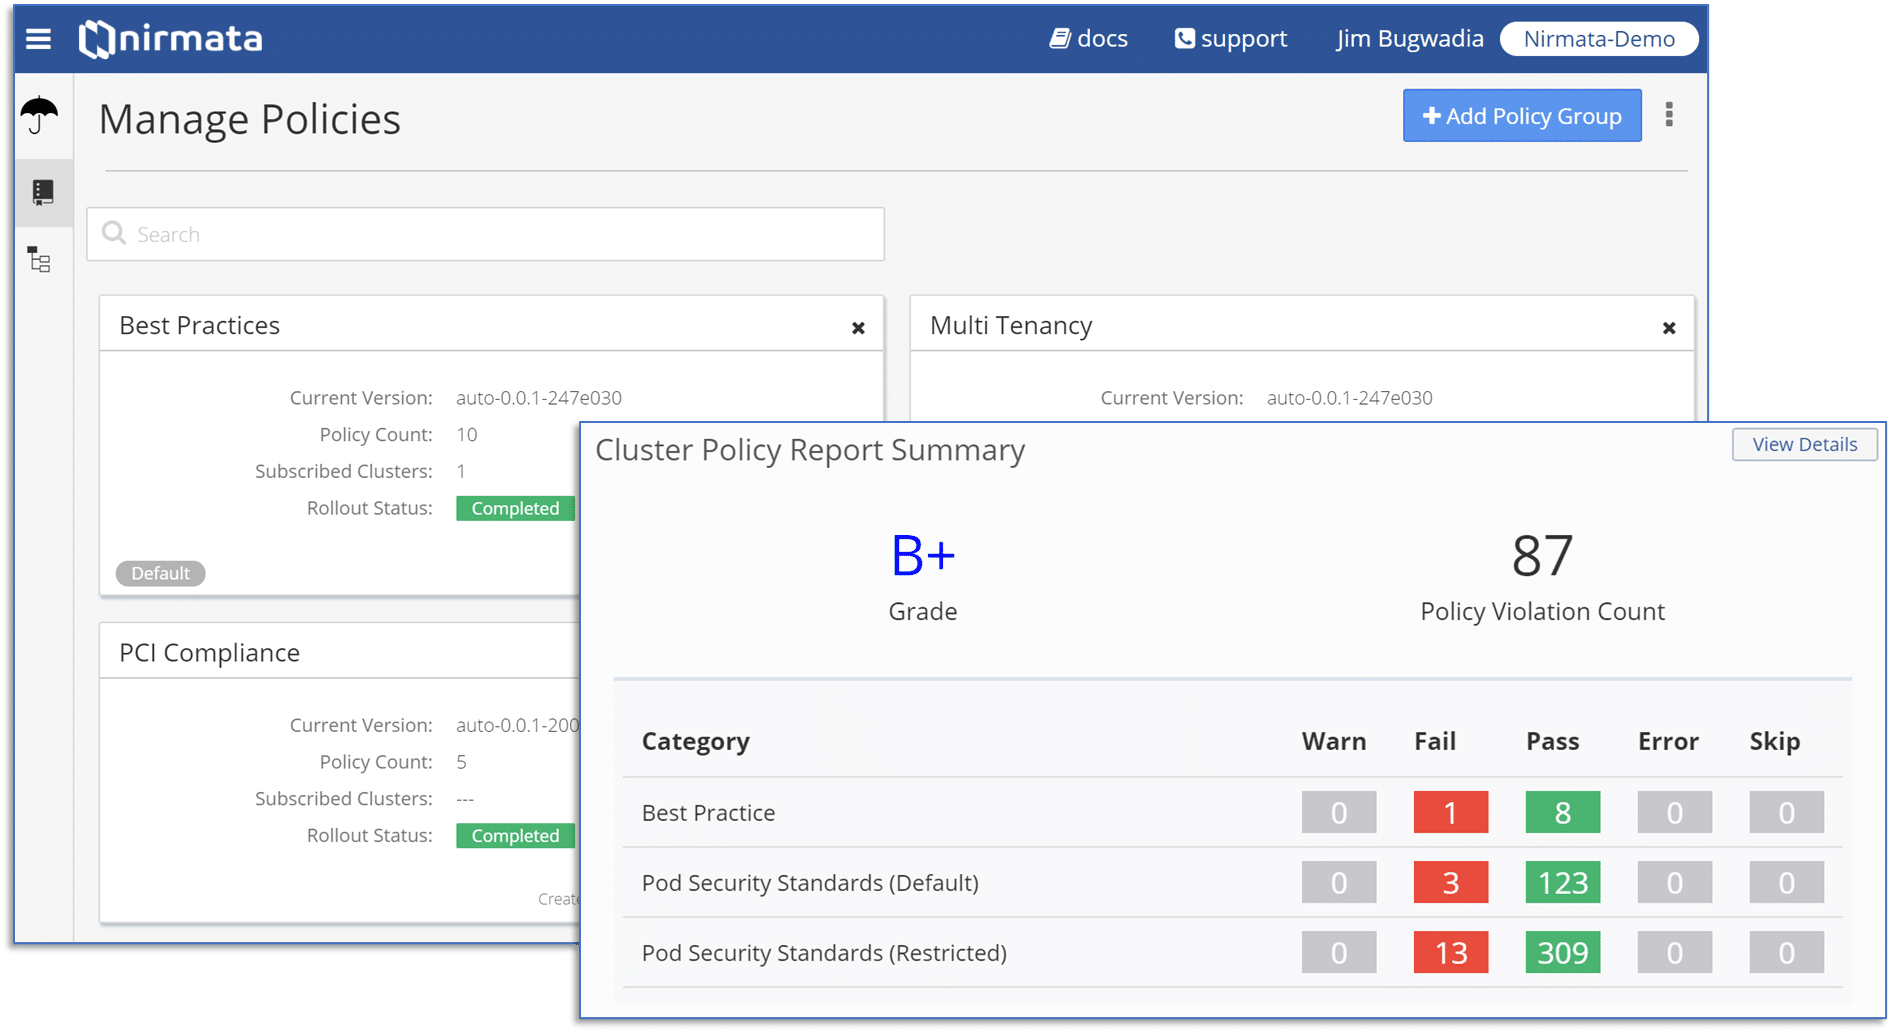Screen dimensions: 1891x1032
Task: Click the search magnifier icon
Action: [x=114, y=233]
